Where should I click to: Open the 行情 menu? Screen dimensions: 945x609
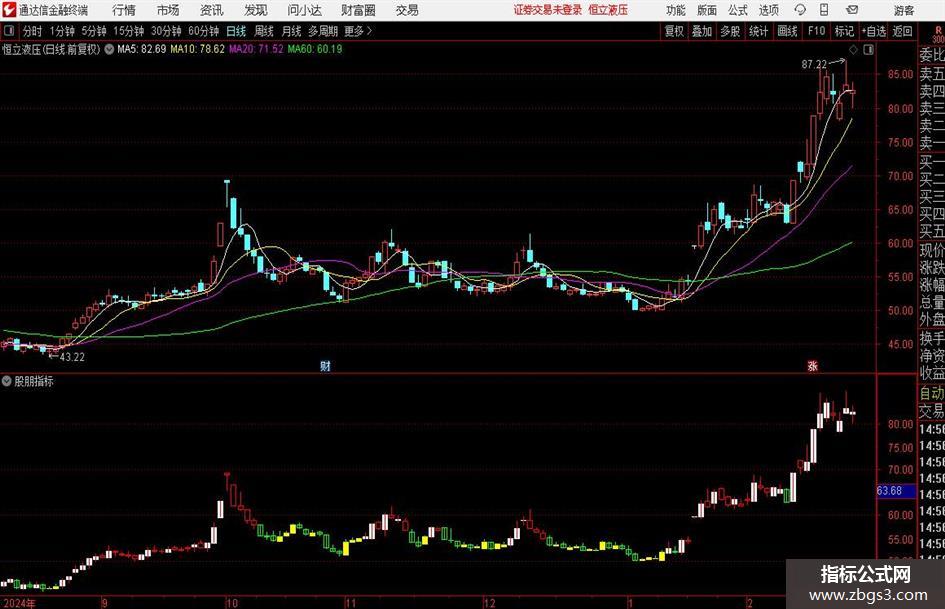pos(124,10)
